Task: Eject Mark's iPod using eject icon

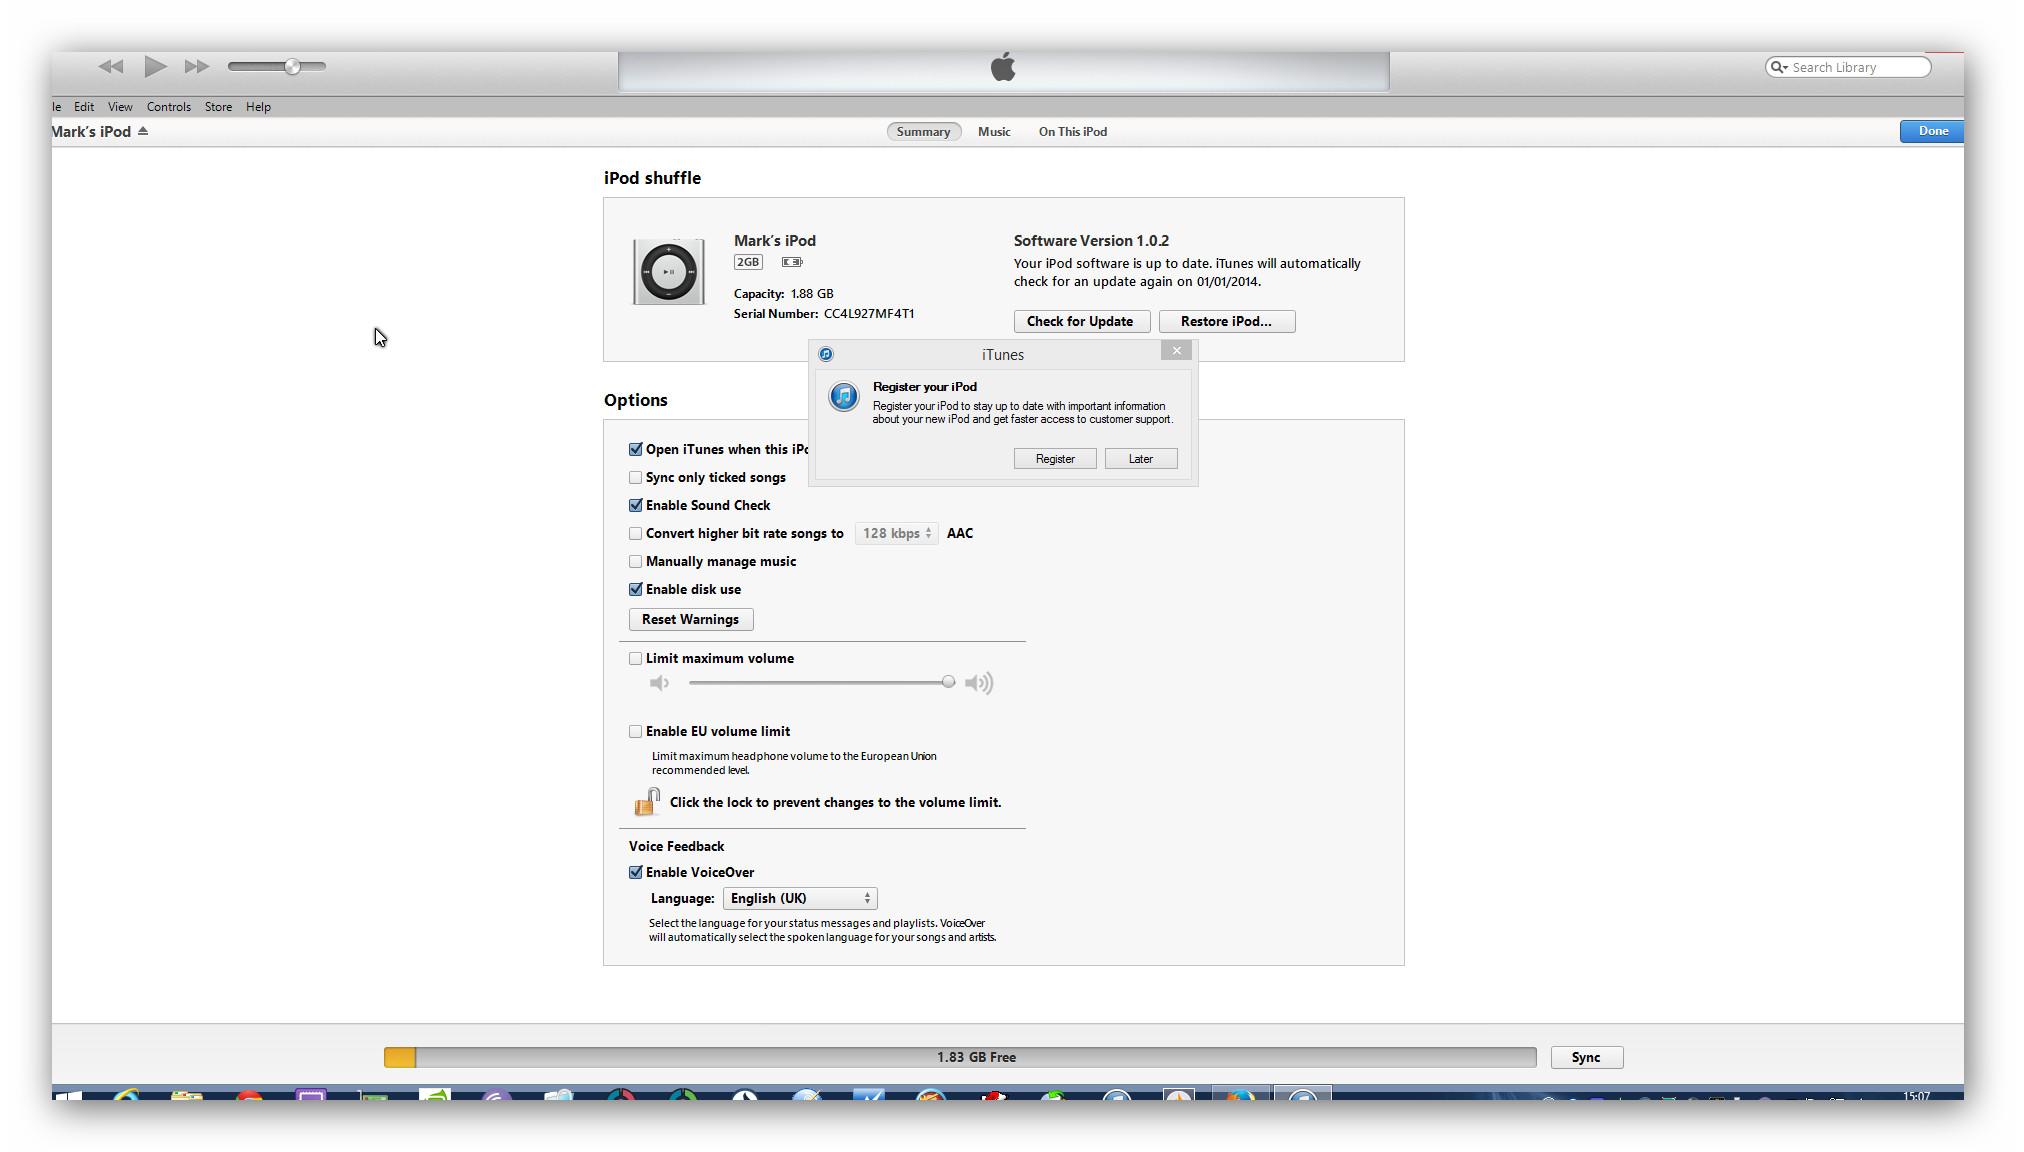Action: [x=143, y=131]
